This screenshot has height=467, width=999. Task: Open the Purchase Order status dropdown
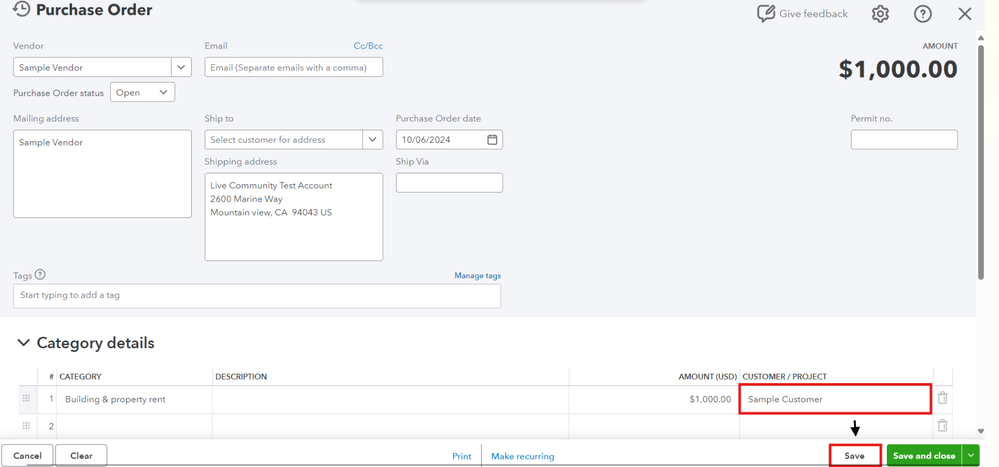(142, 93)
